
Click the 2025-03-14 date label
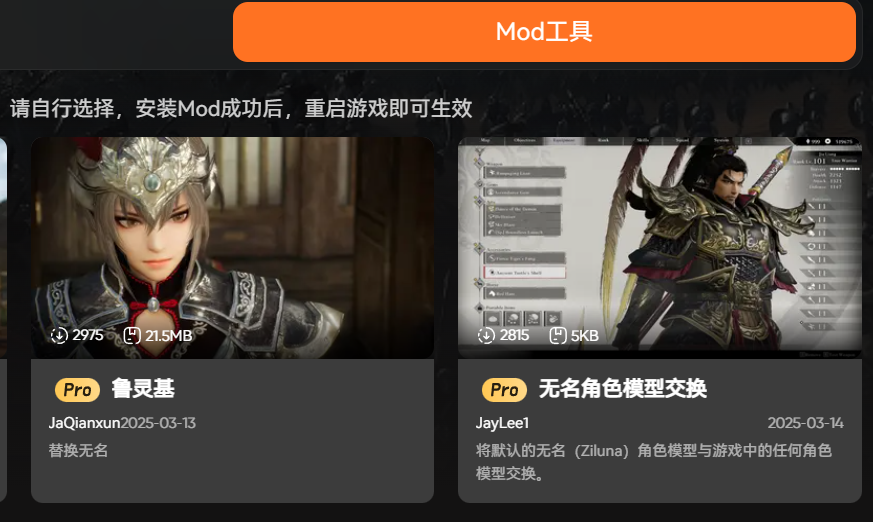point(805,423)
